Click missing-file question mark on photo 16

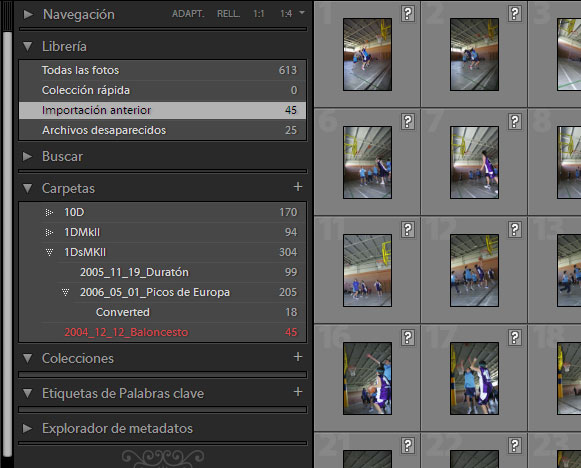[x=408, y=338]
